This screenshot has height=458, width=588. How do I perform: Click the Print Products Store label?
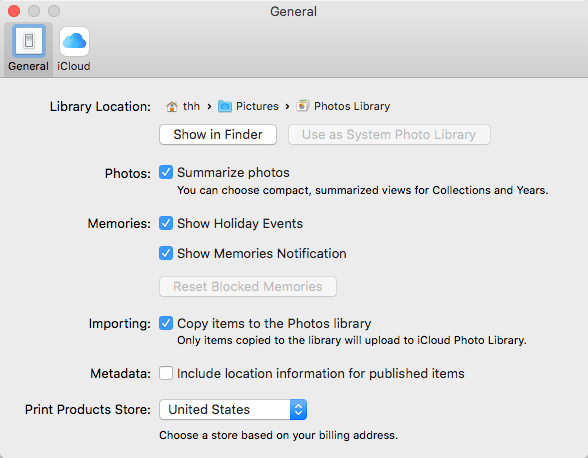click(88, 409)
